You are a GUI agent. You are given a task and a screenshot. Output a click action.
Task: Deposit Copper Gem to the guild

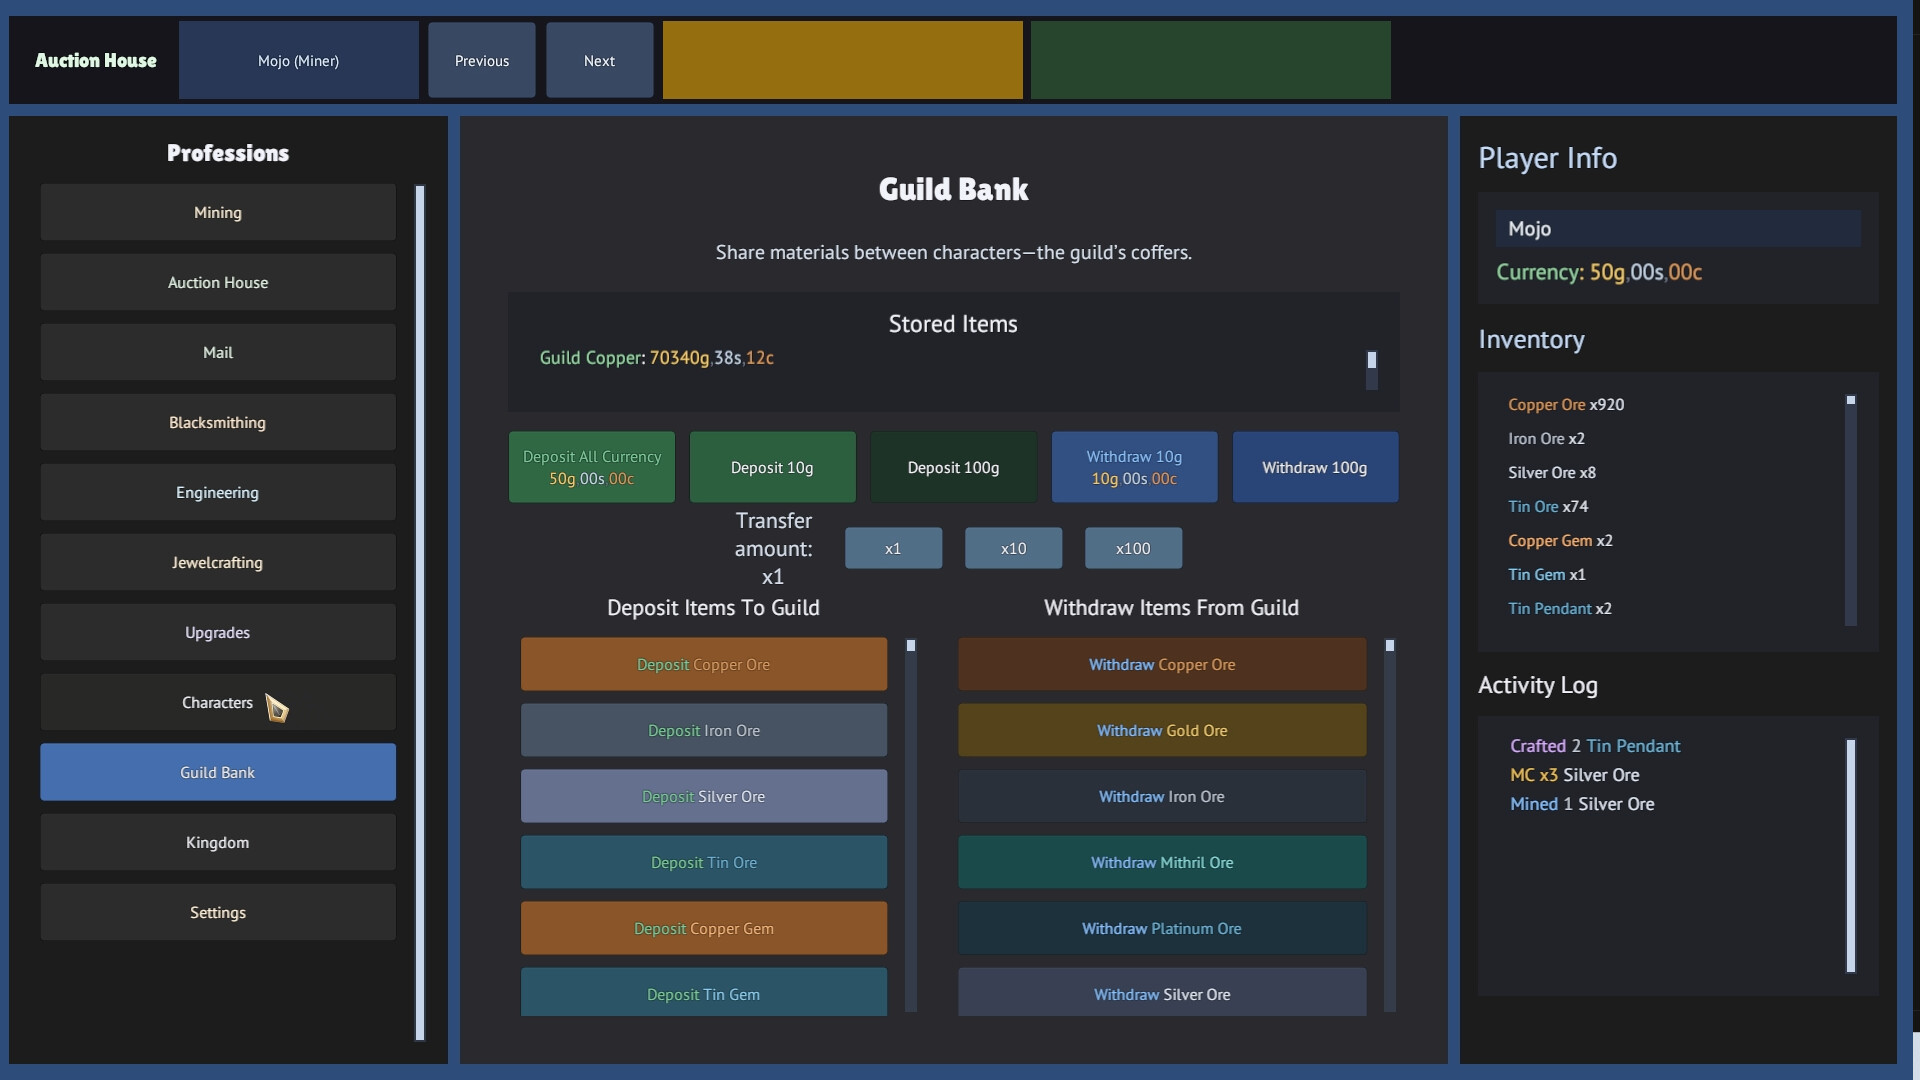(x=704, y=927)
